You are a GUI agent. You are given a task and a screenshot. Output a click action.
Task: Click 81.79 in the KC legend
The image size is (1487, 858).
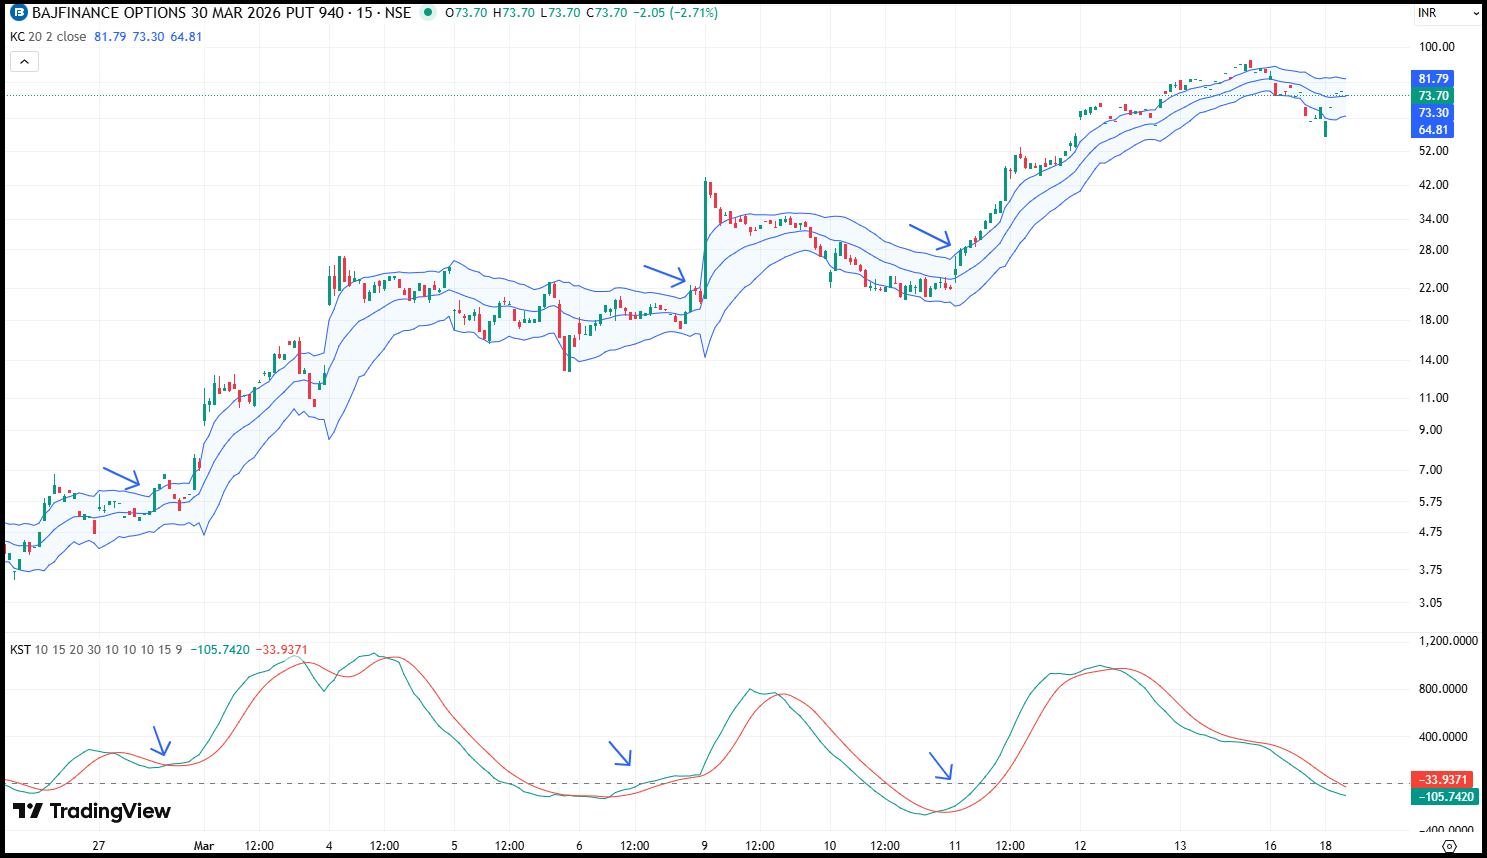pos(110,37)
